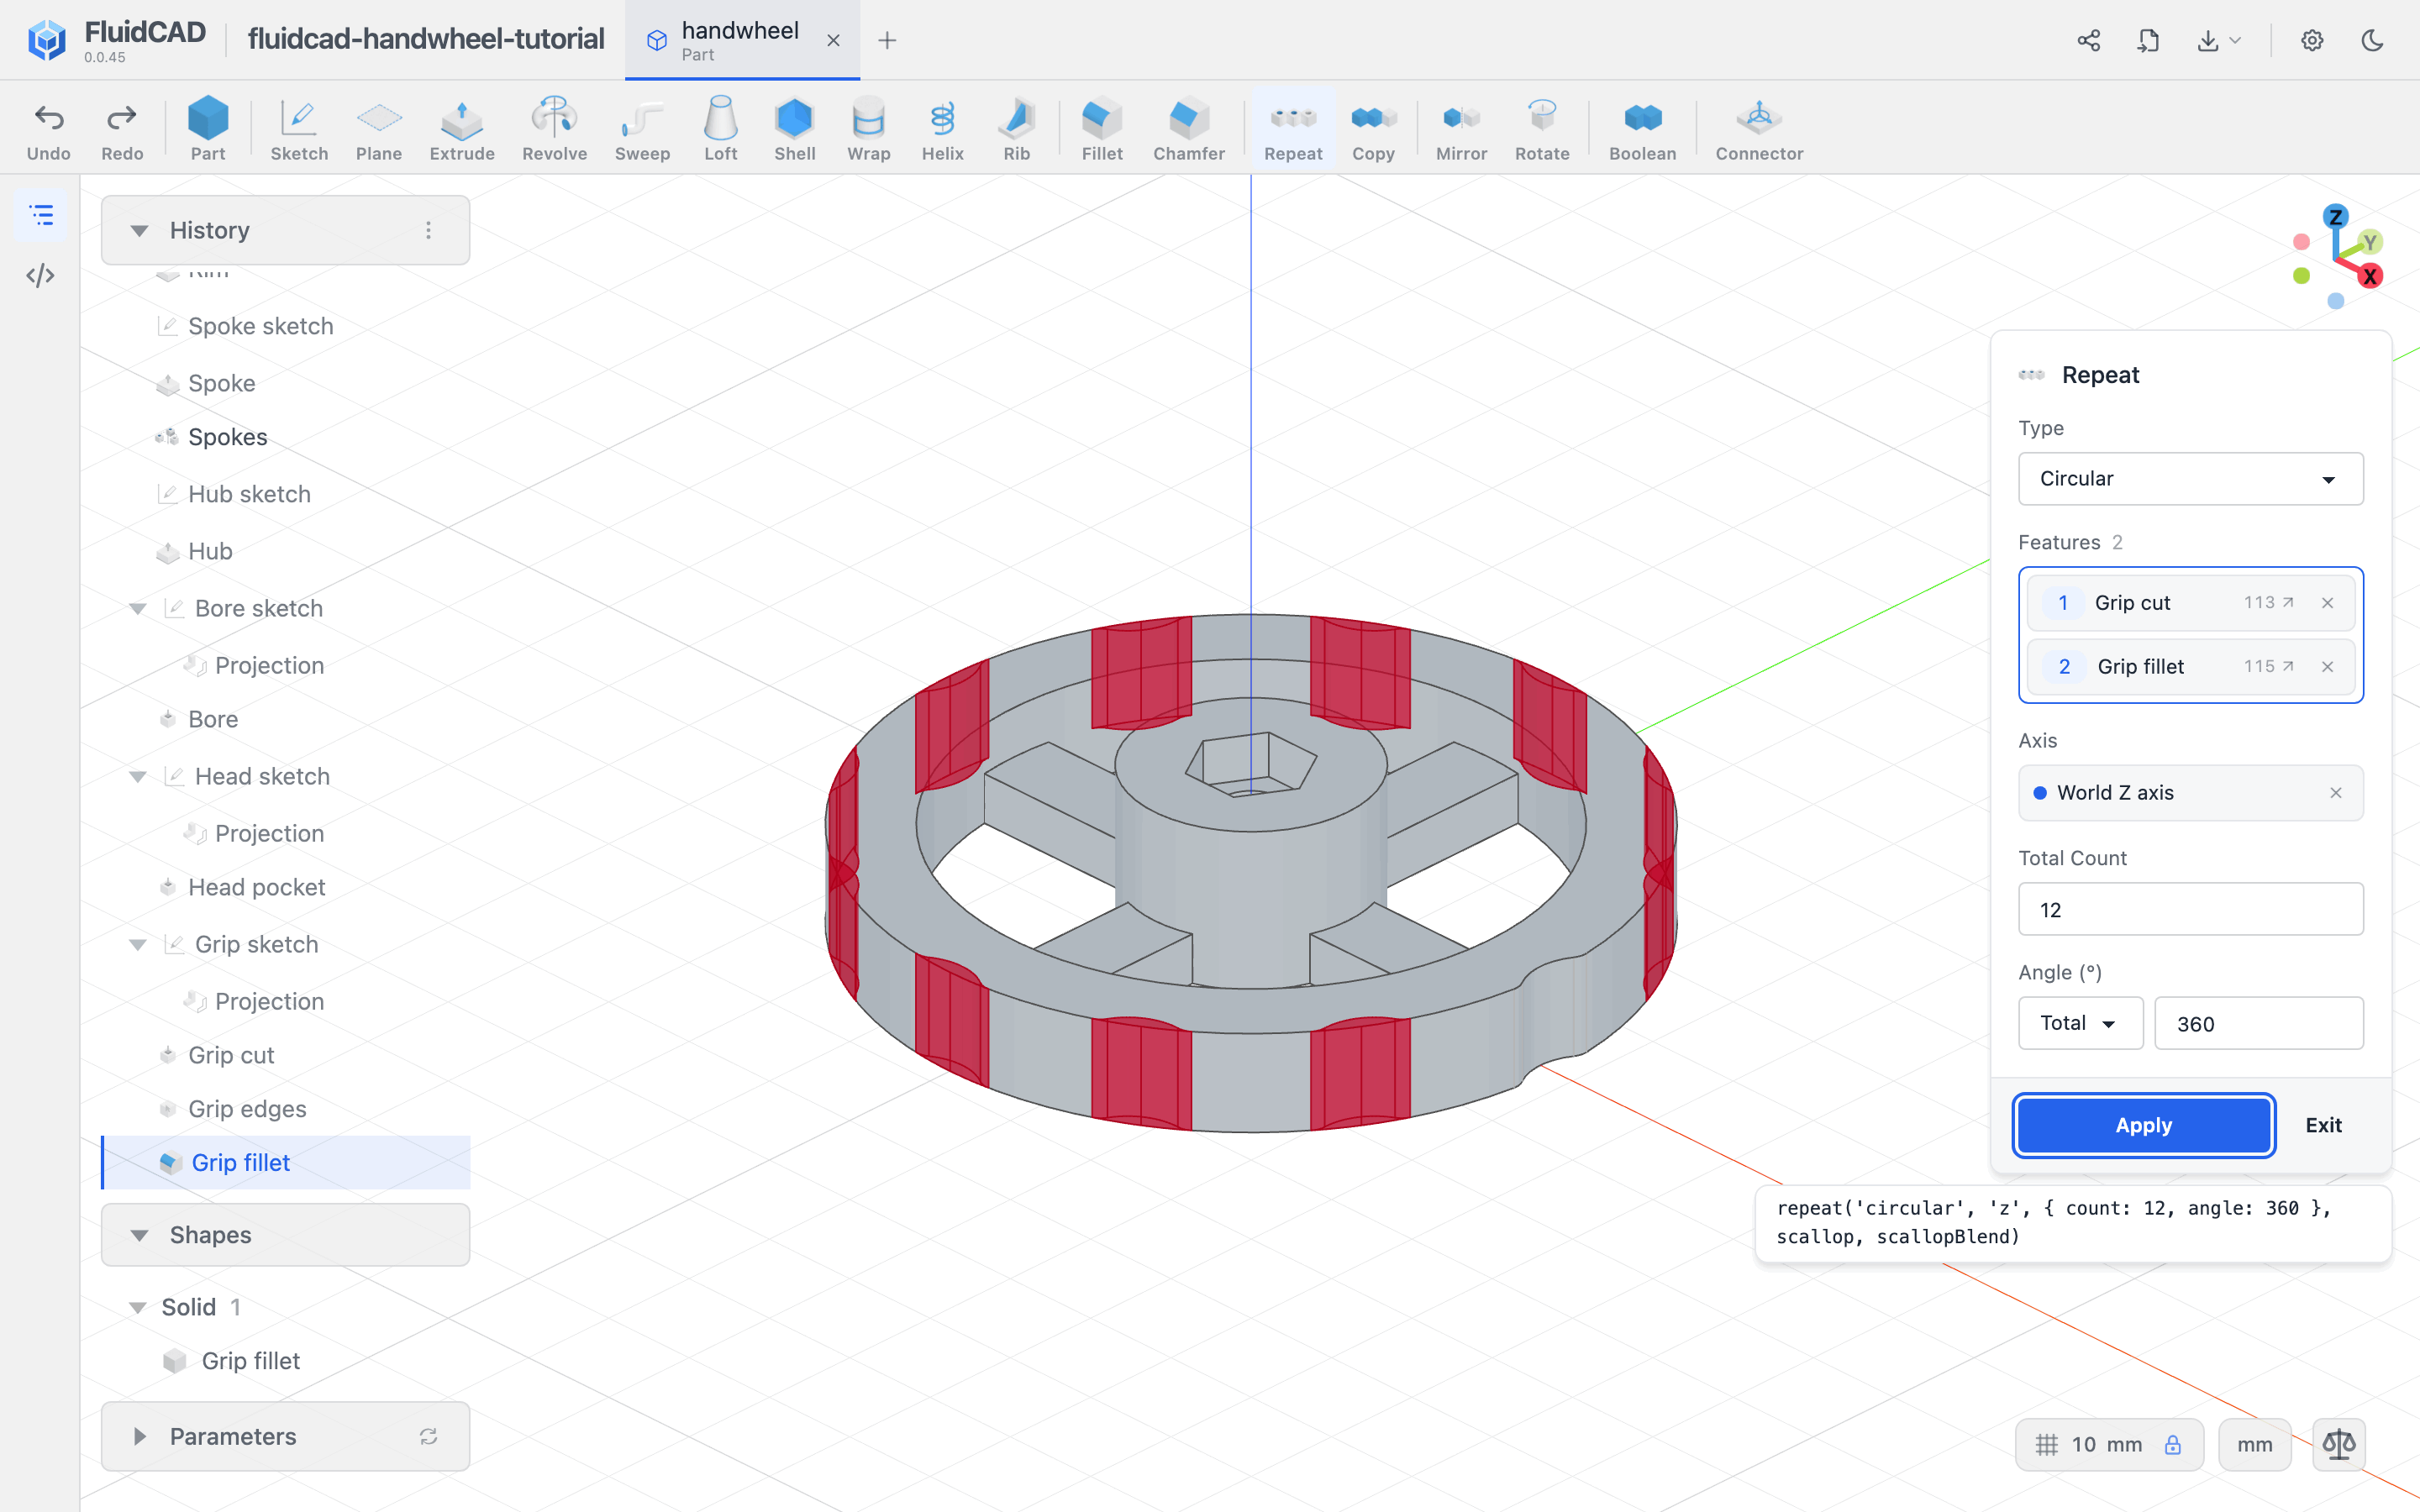The width and height of the screenshot is (2420, 1512).
Task: Select the Shell tool
Action: (794, 129)
